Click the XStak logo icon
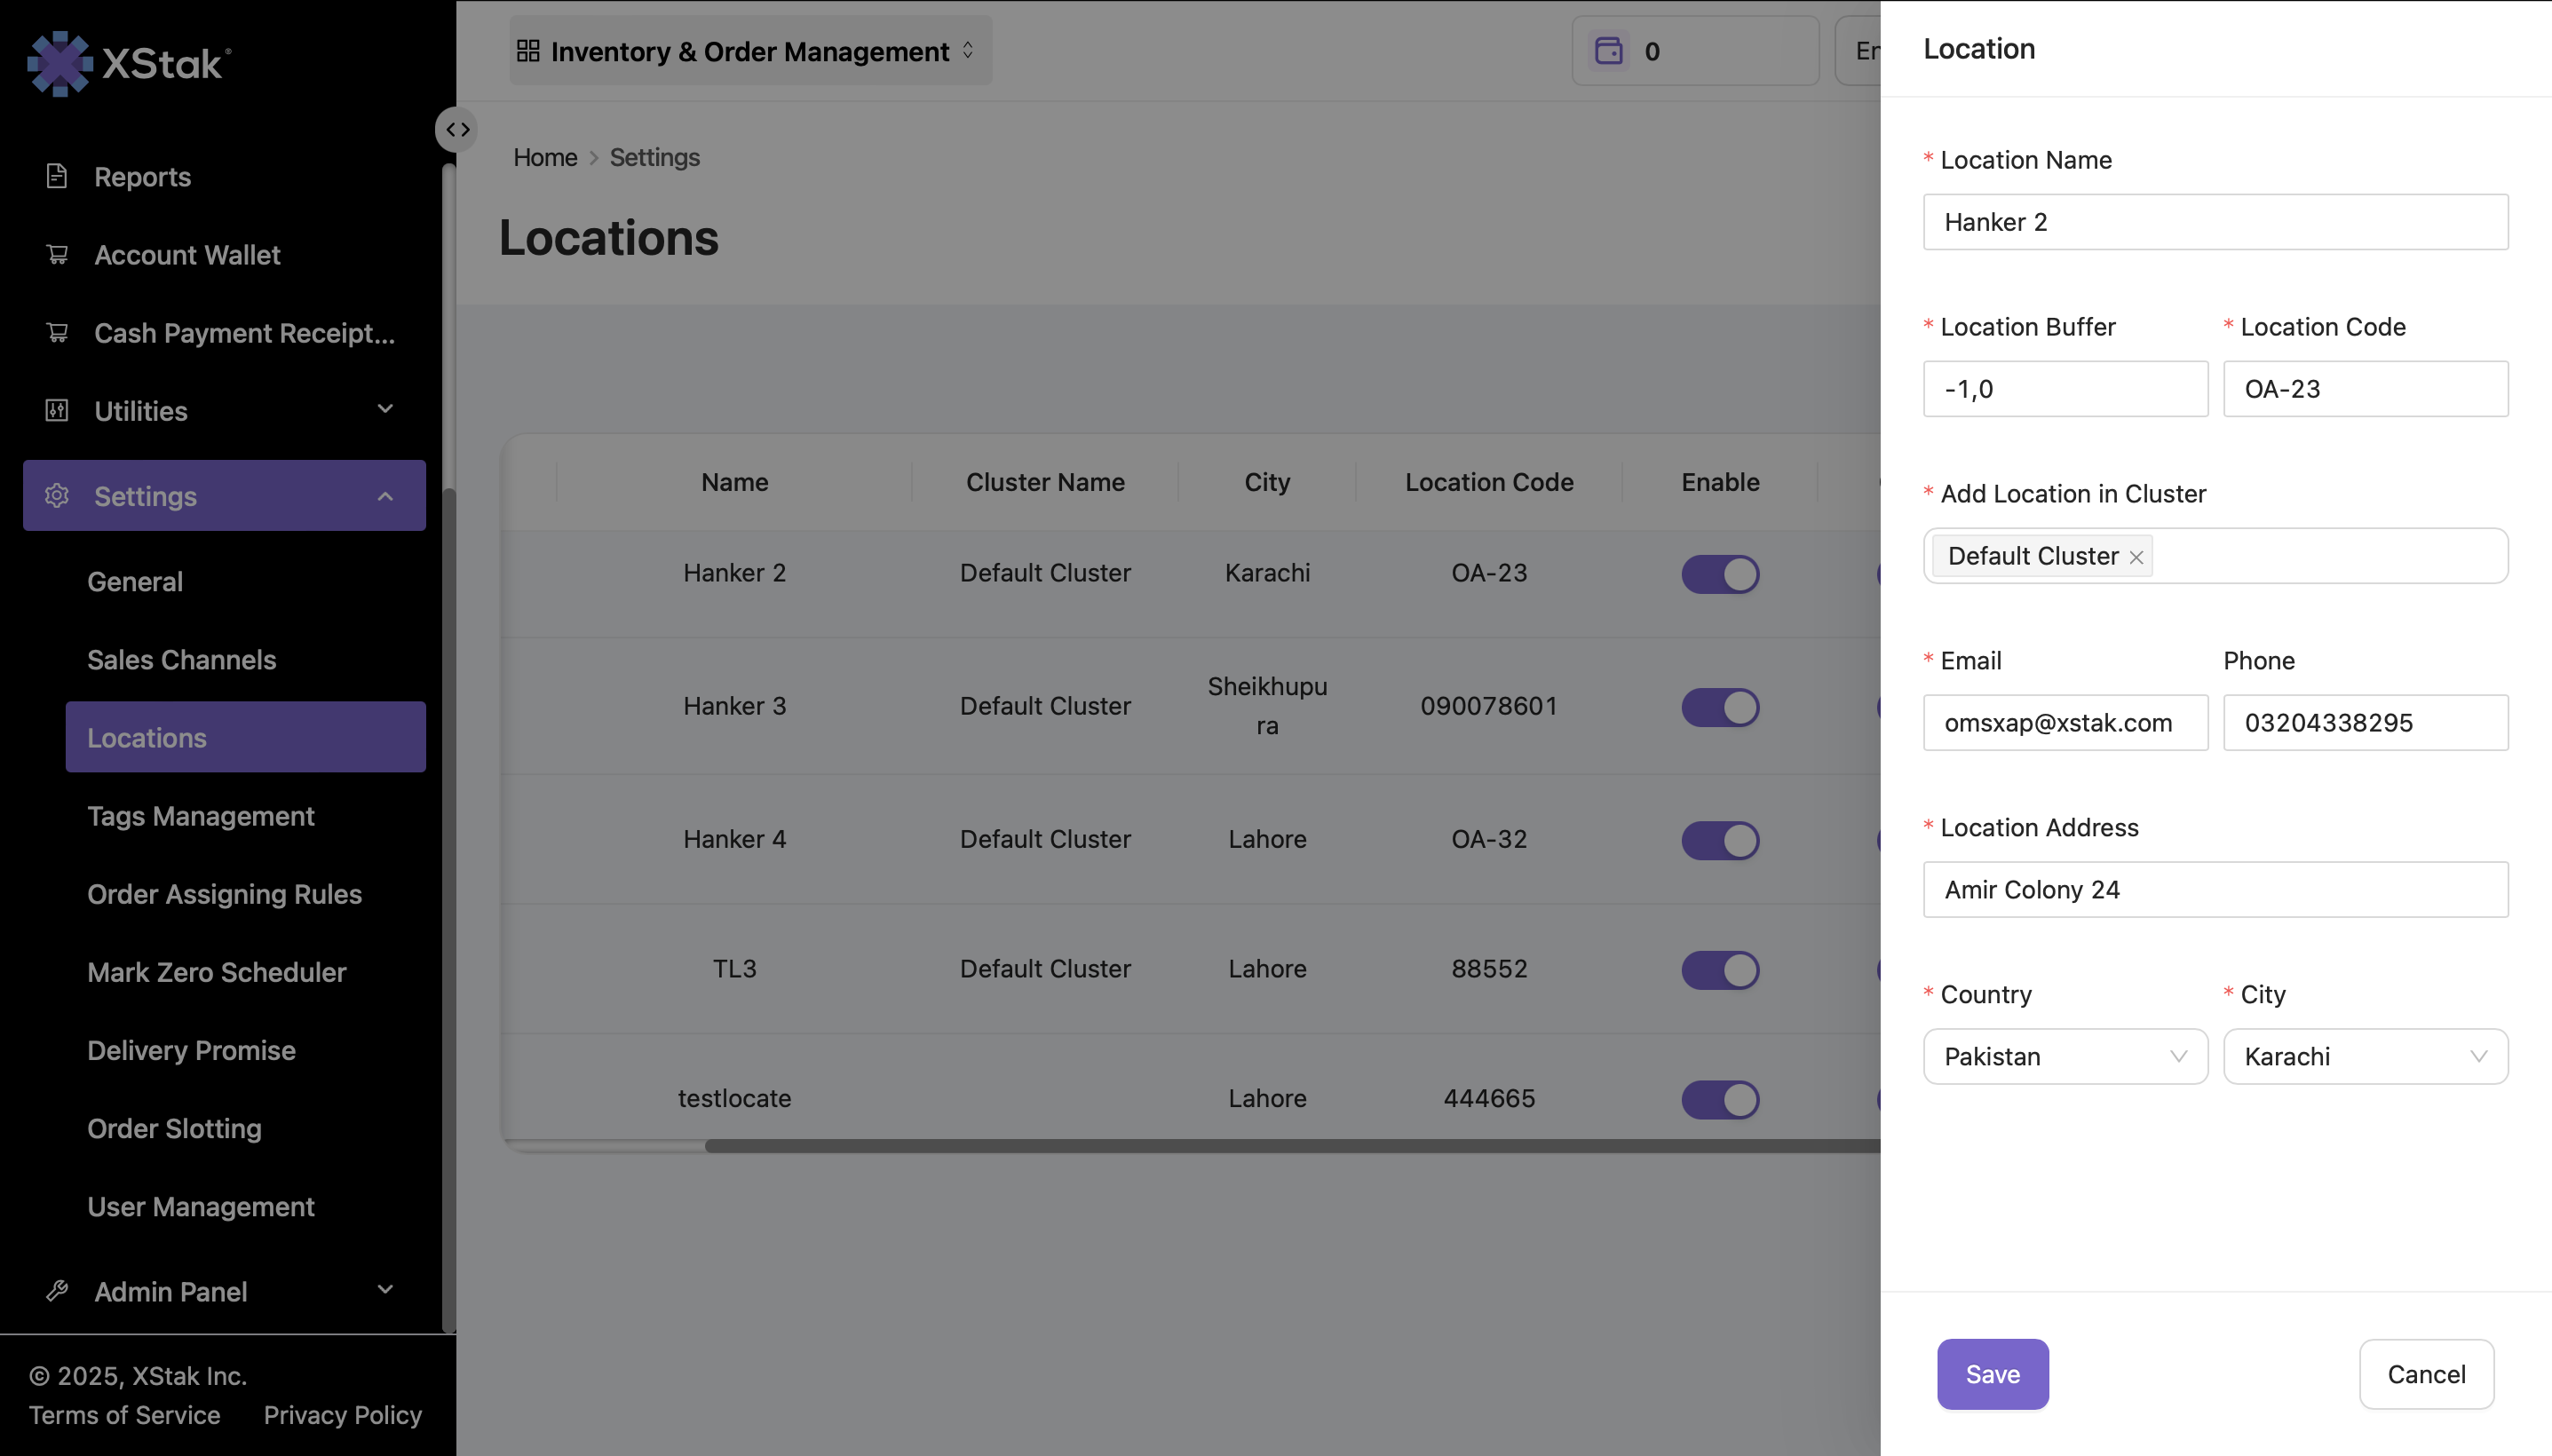 tap(59, 63)
